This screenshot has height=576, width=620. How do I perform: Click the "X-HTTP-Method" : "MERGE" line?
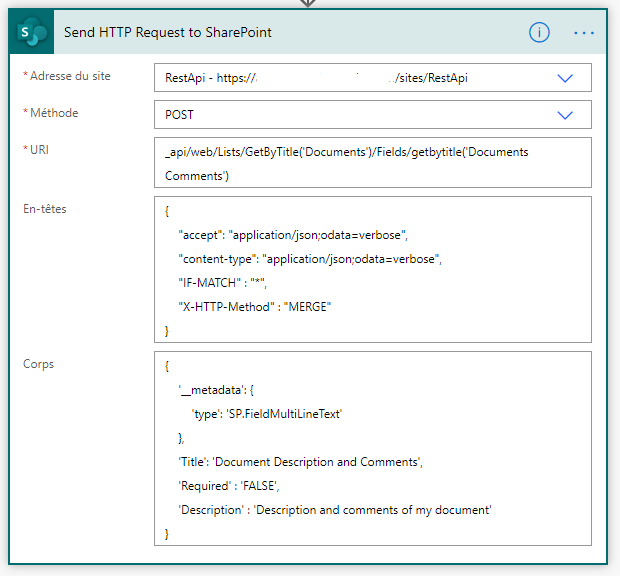tap(255, 307)
